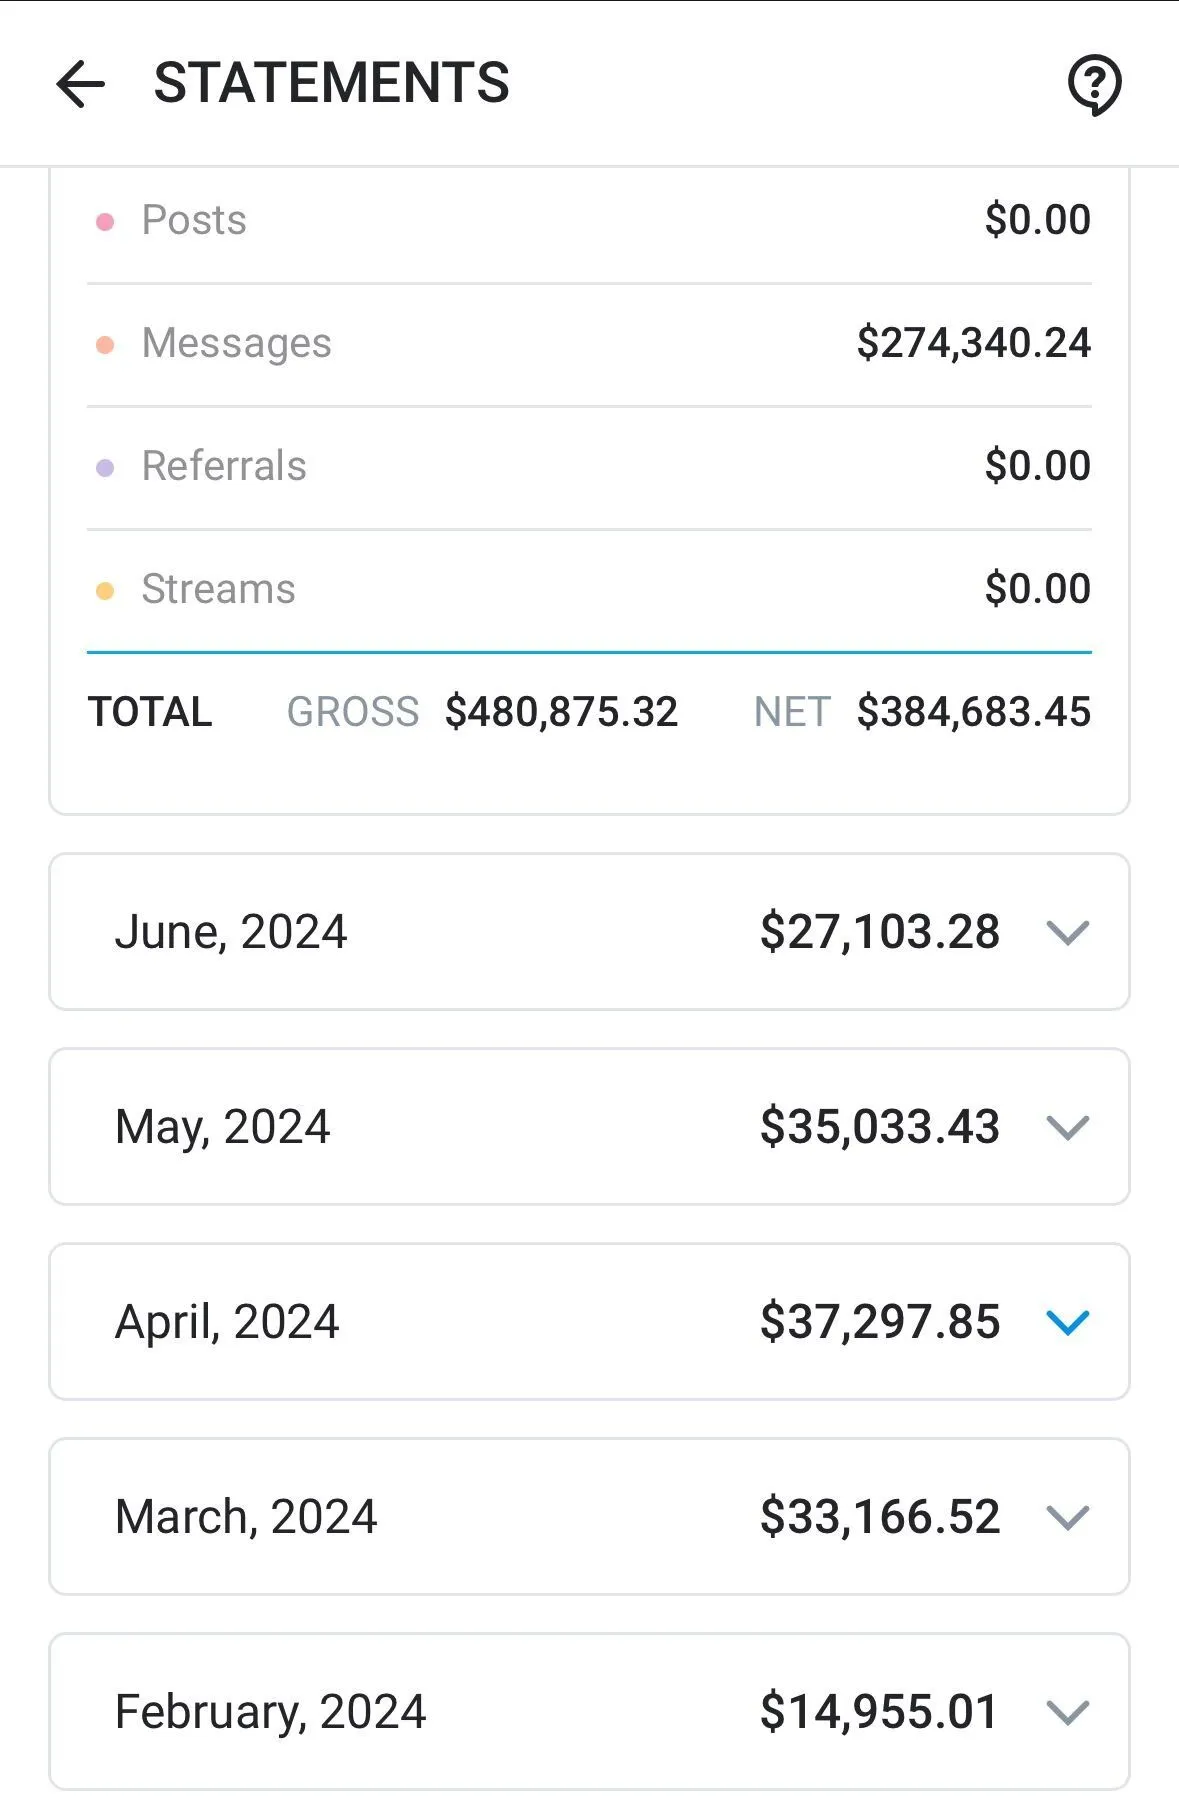Expand the February, 2024 chevron
The image size is (1179, 1817).
coord(1067,1713)
